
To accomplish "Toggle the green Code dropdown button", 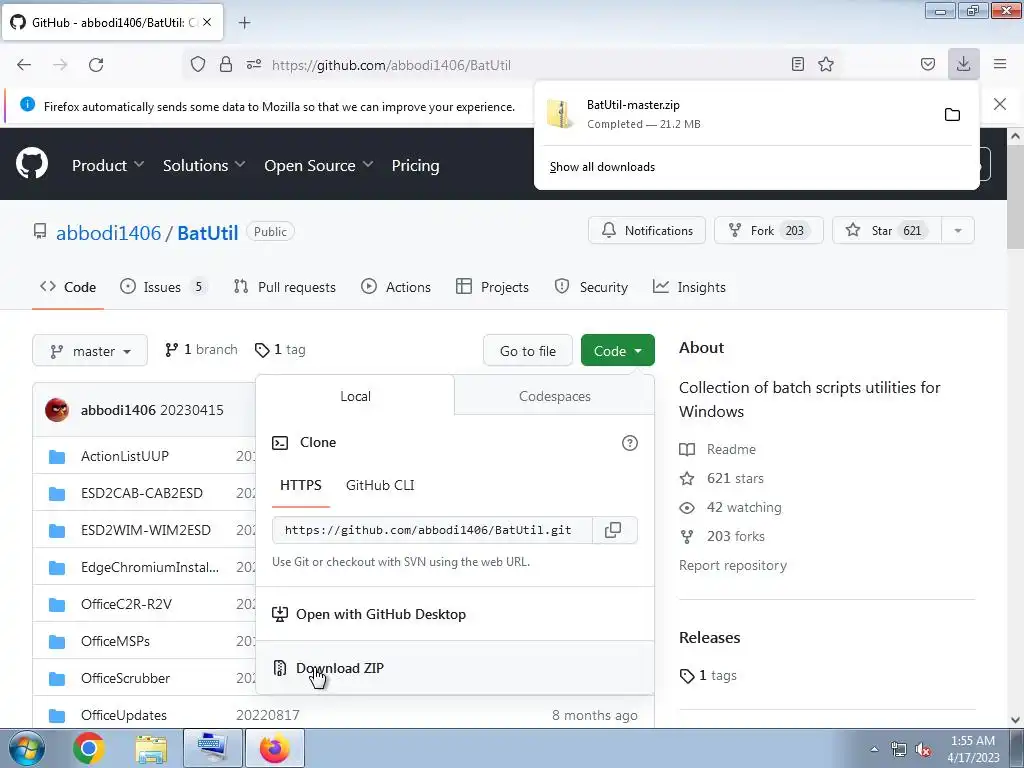I will pos(618,351).
